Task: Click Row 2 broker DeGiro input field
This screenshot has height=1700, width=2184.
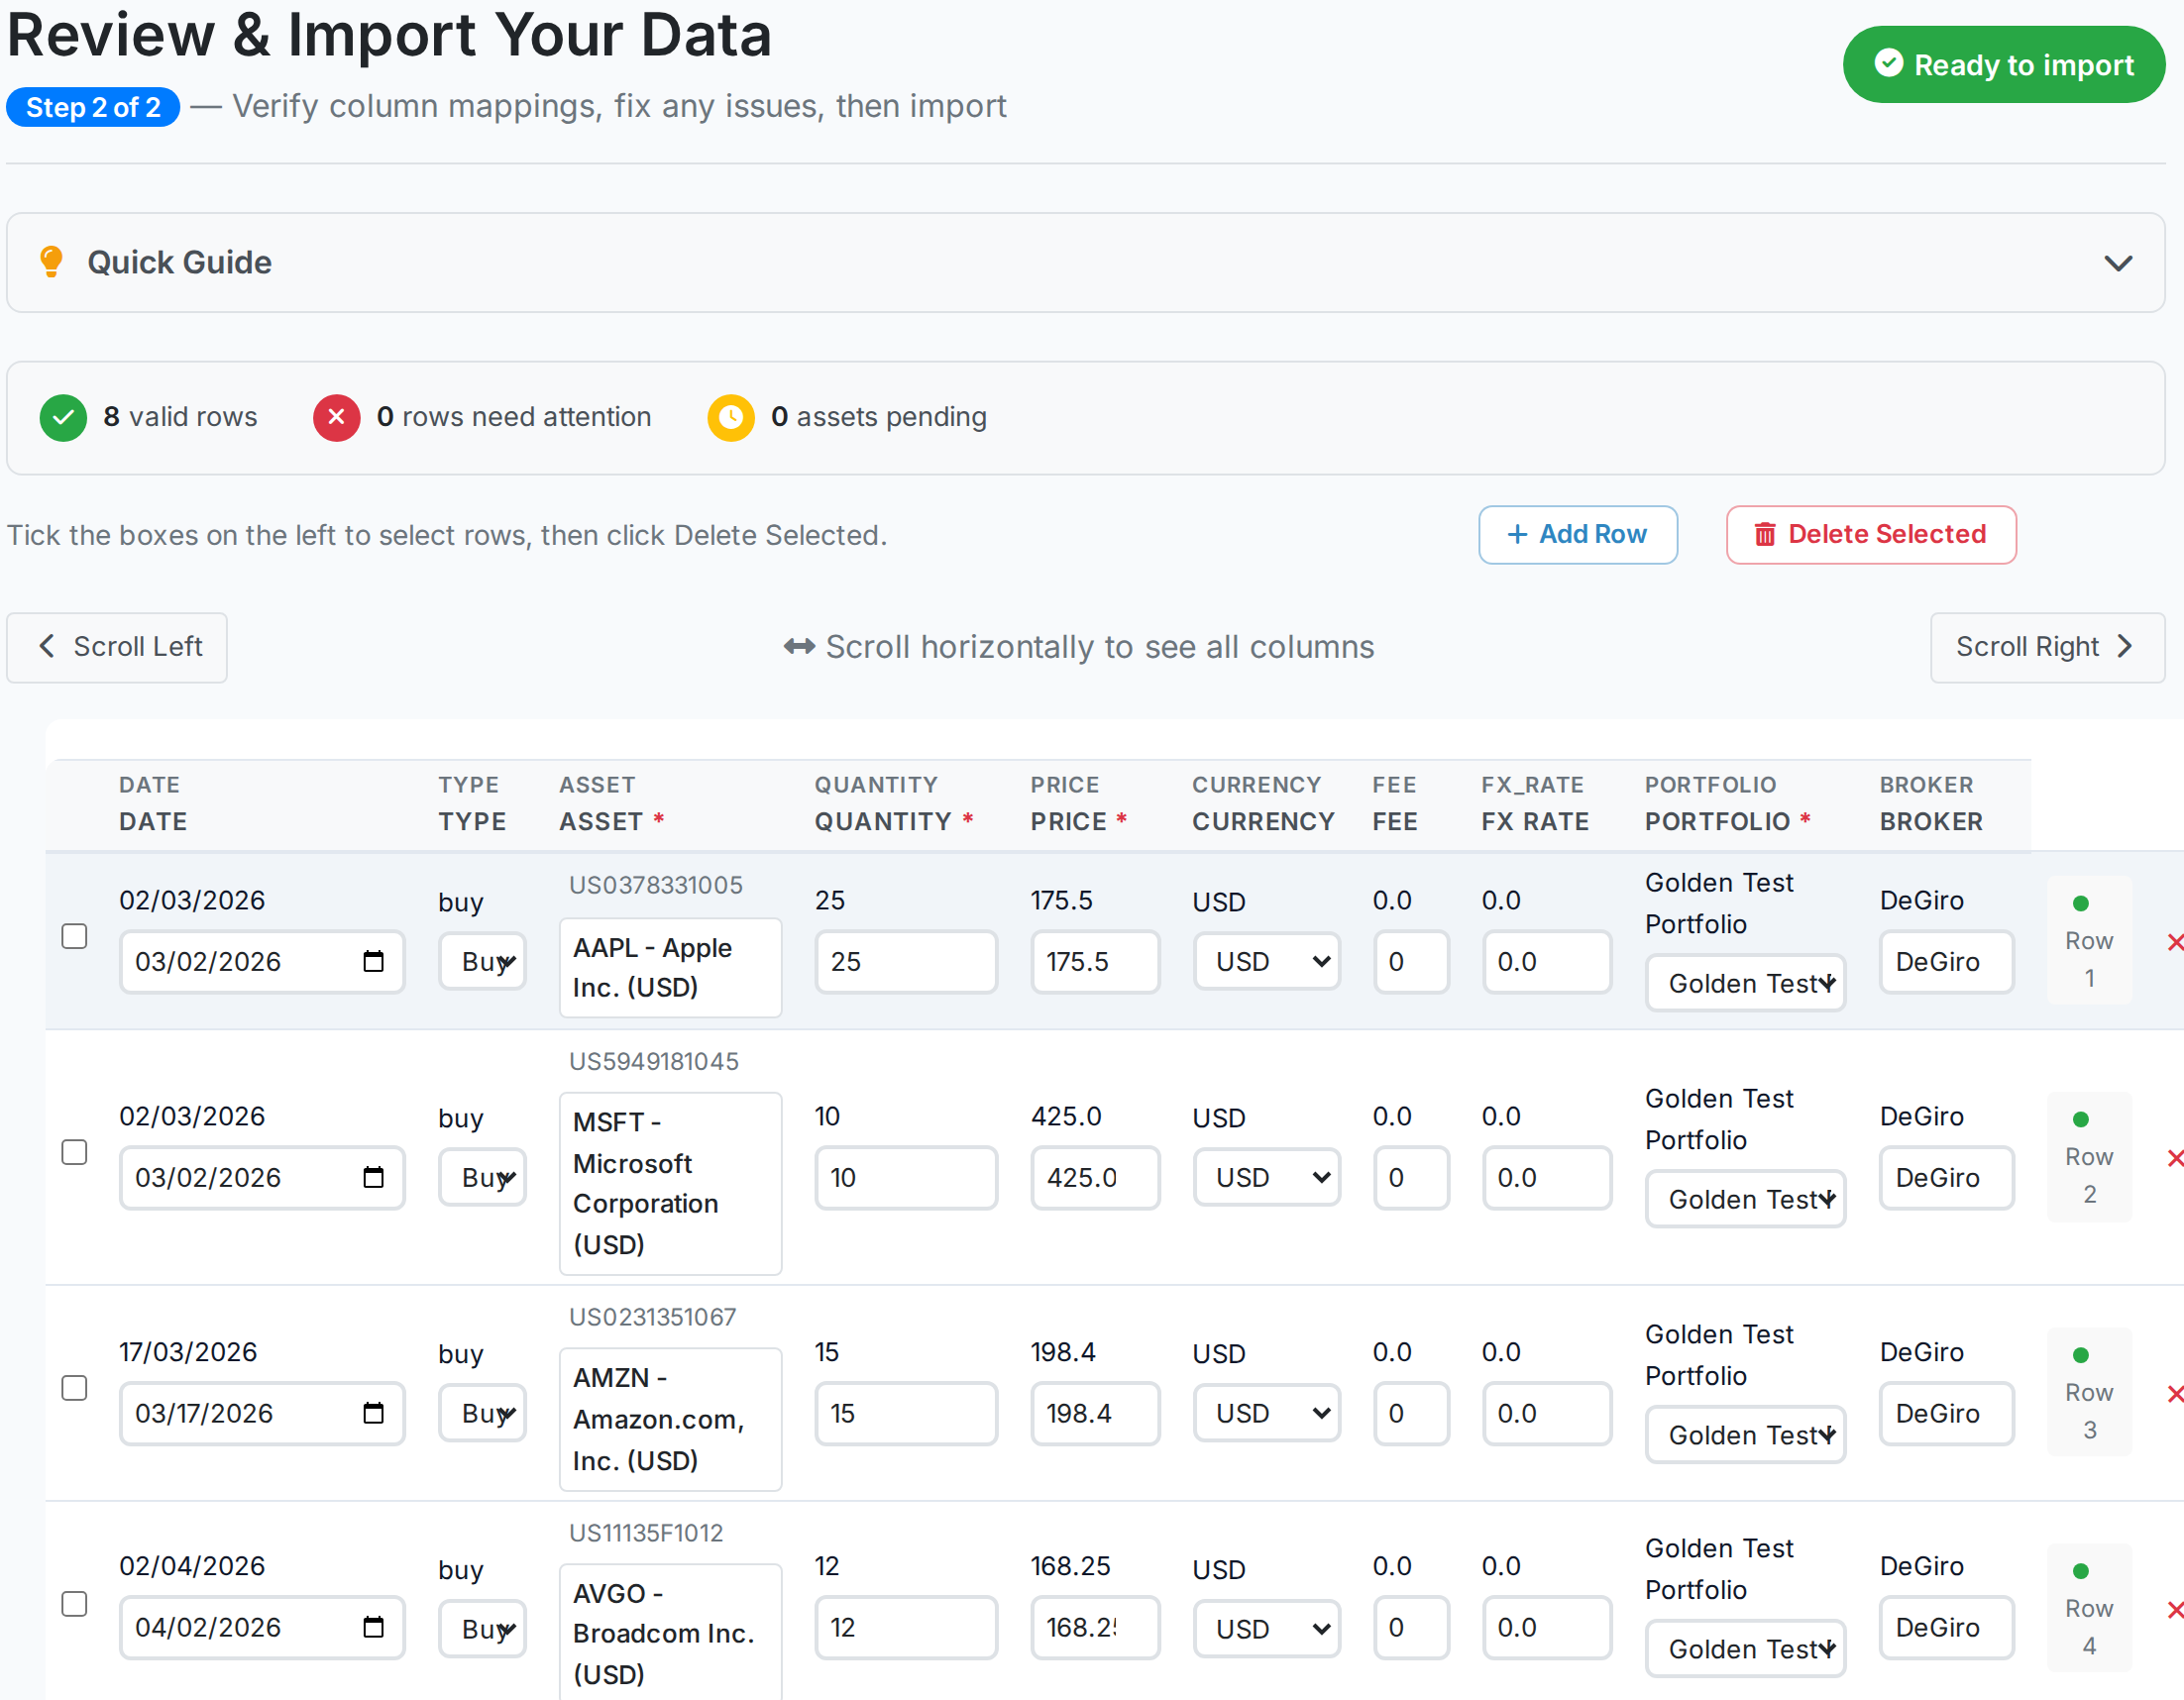Action: pos(1946,1178)
